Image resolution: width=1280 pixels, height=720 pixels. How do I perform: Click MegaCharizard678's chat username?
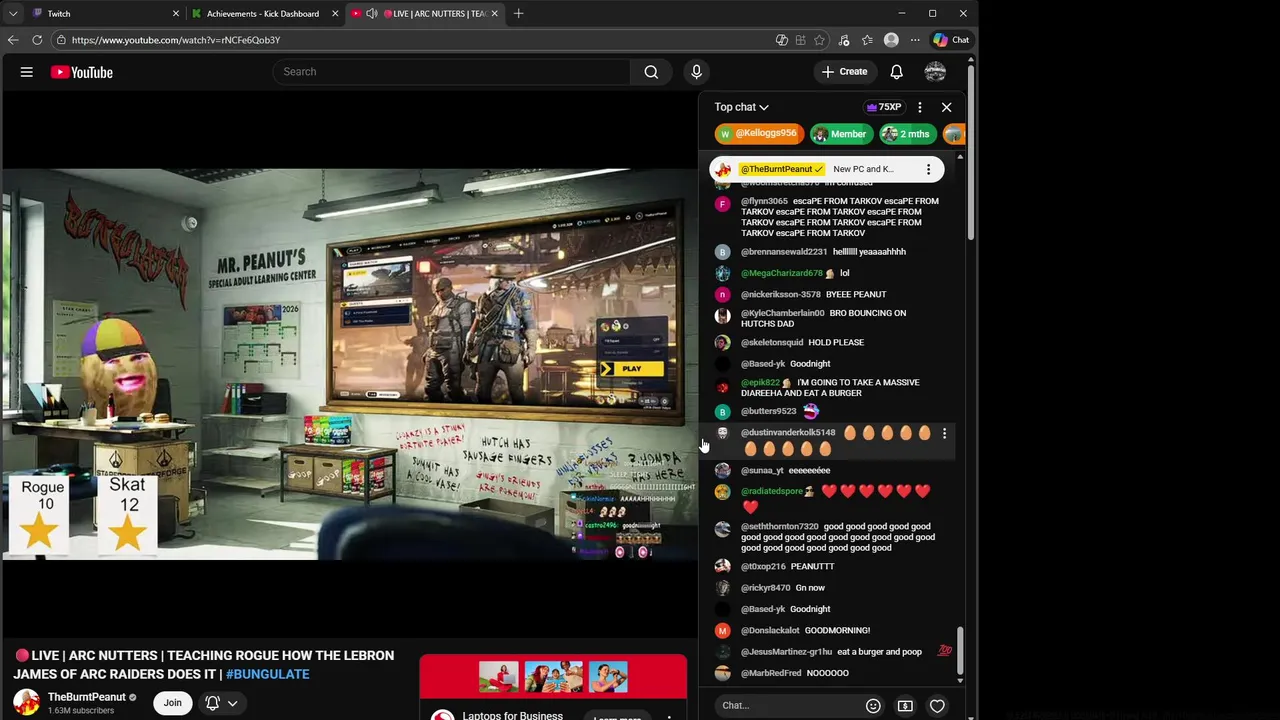pyautogui.click(x=781, y=273)
